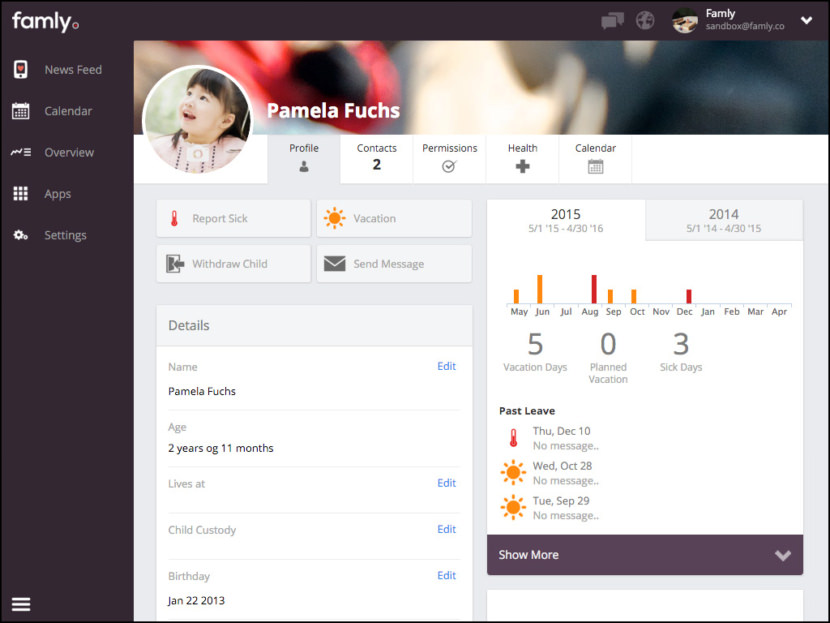Edit the Birthday field
The width and height of the screenshot is (830, 623).
coord(446,575)
